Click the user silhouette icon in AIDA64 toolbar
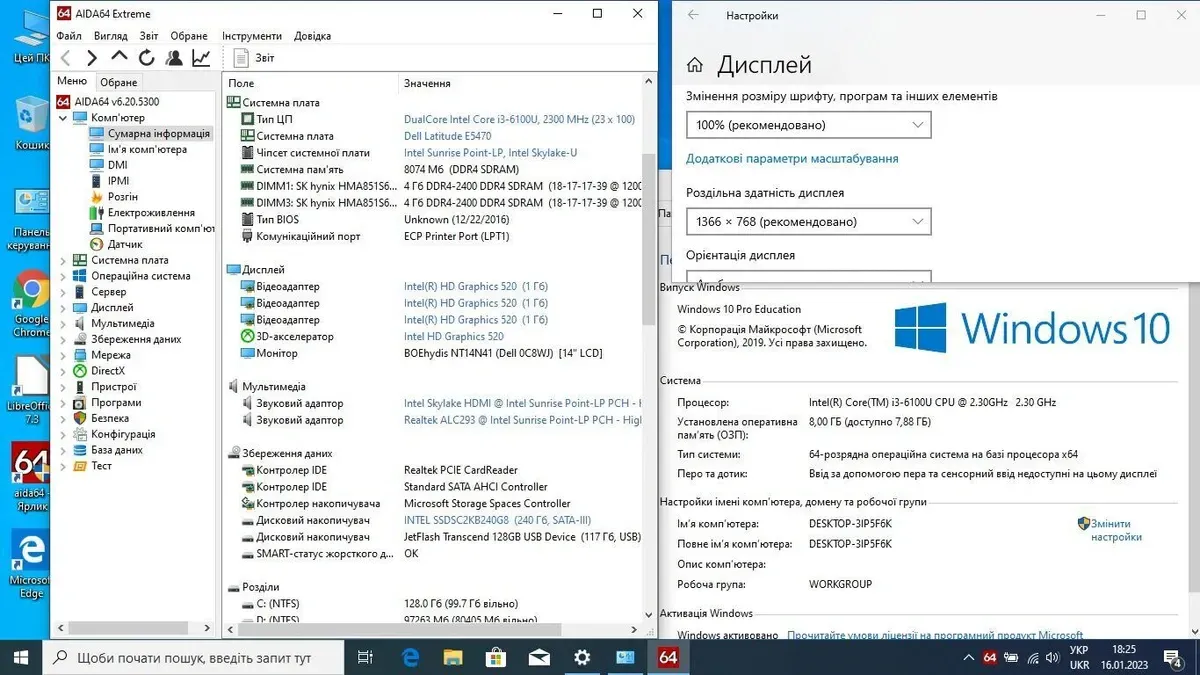This screenshot has width=1200, height=675. 174,58
